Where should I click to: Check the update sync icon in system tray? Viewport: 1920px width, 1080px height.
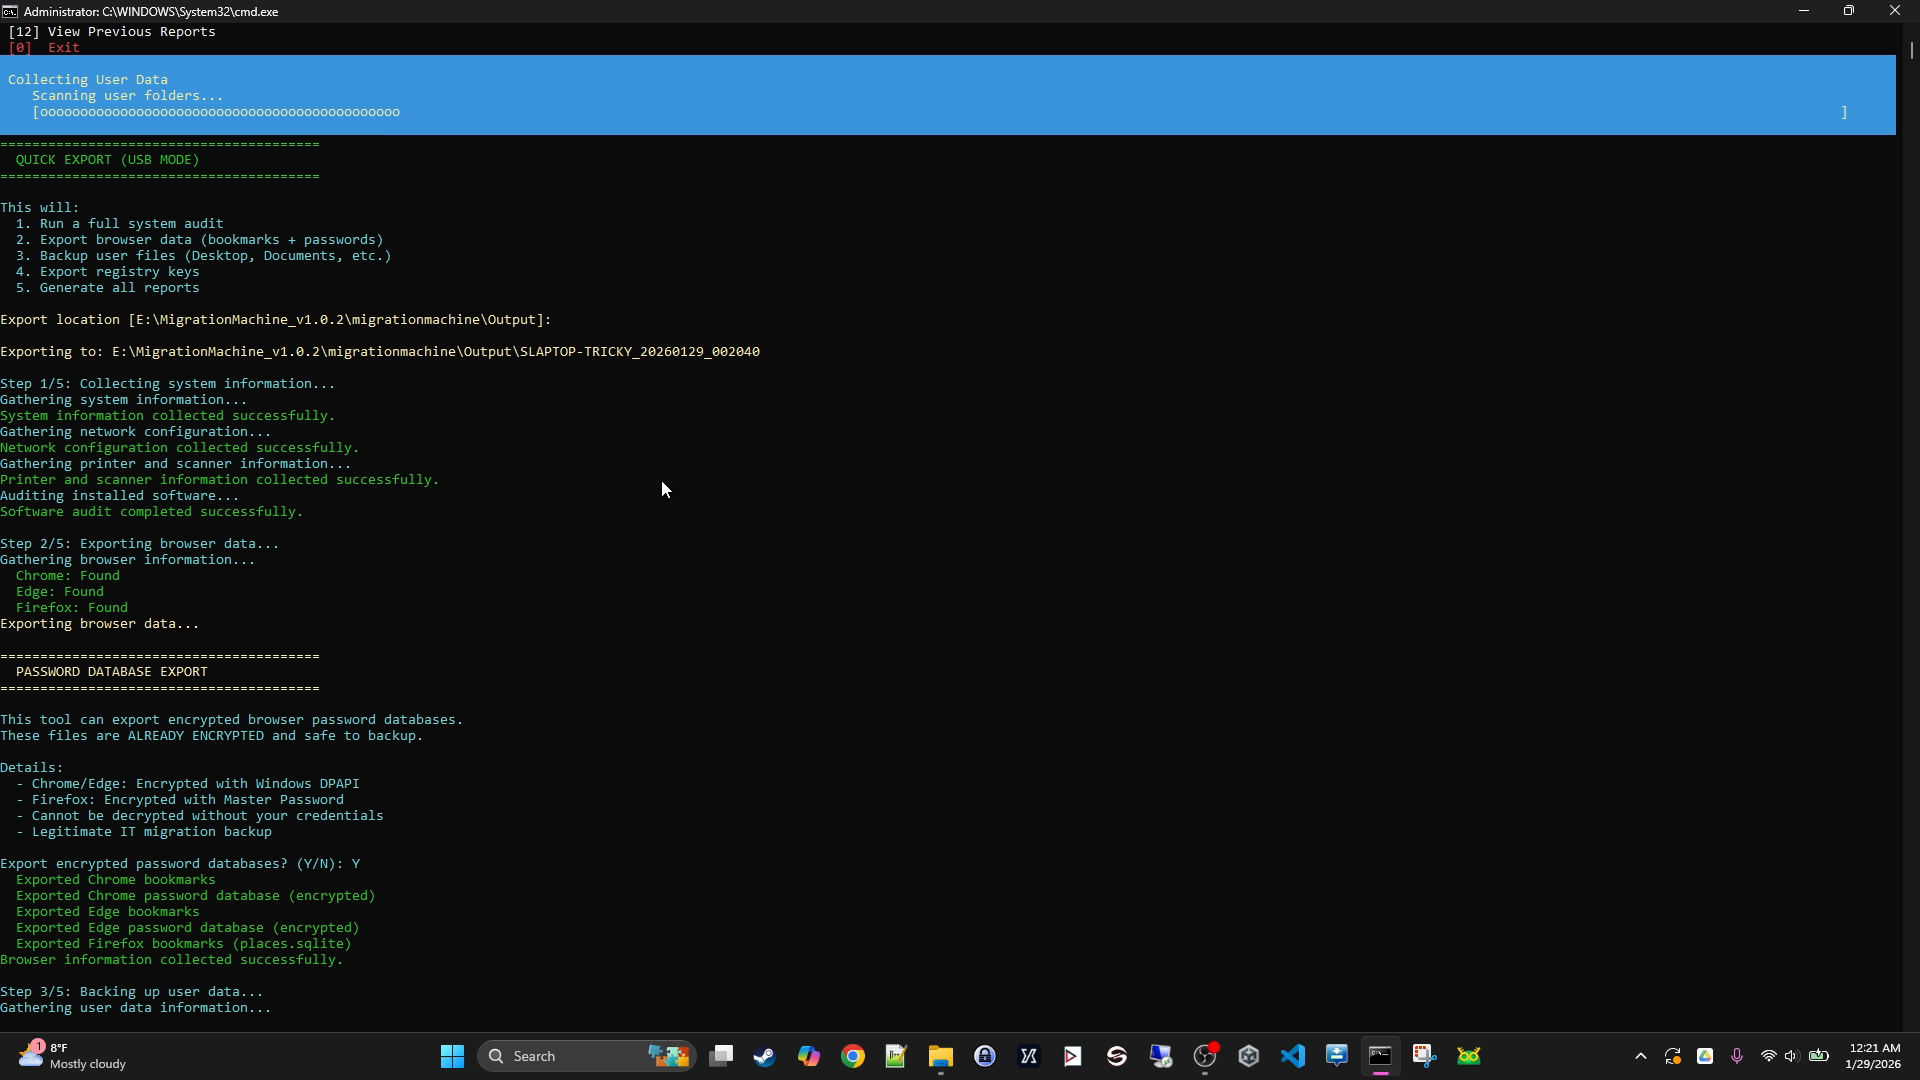(1672, 1056)
